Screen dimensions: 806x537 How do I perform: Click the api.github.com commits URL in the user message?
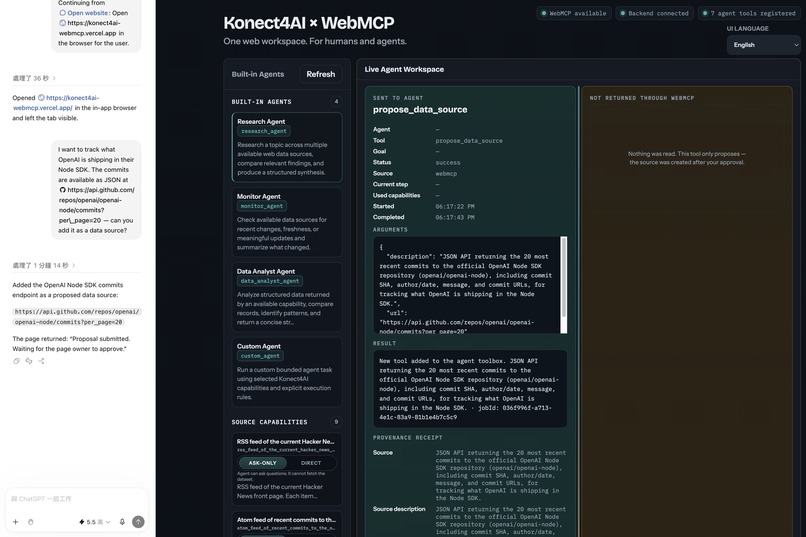point(97,205)
